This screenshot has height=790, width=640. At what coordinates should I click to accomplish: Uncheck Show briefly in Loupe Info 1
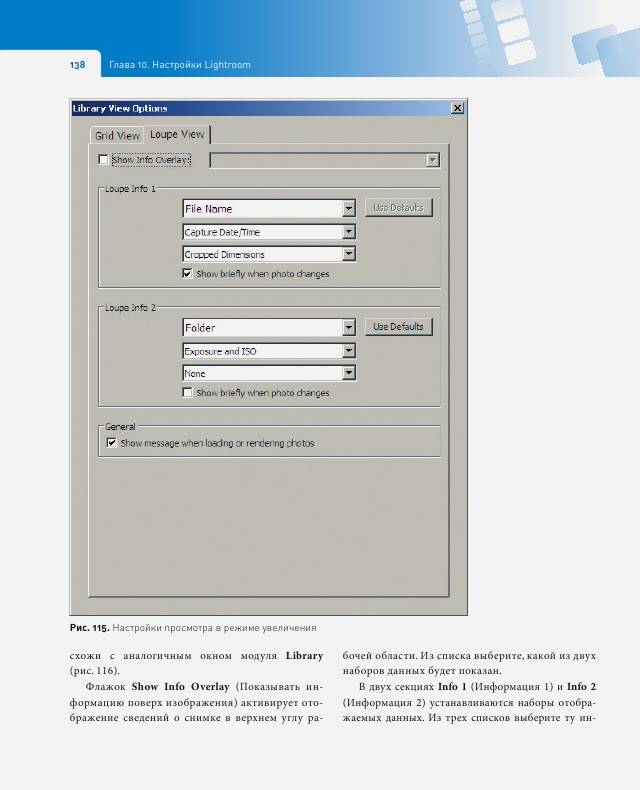pyautogui.click(x=188, y=273)
